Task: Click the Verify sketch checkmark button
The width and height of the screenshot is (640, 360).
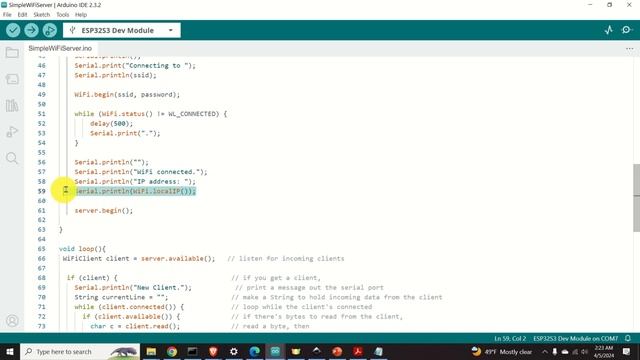Action: [13, 30]
